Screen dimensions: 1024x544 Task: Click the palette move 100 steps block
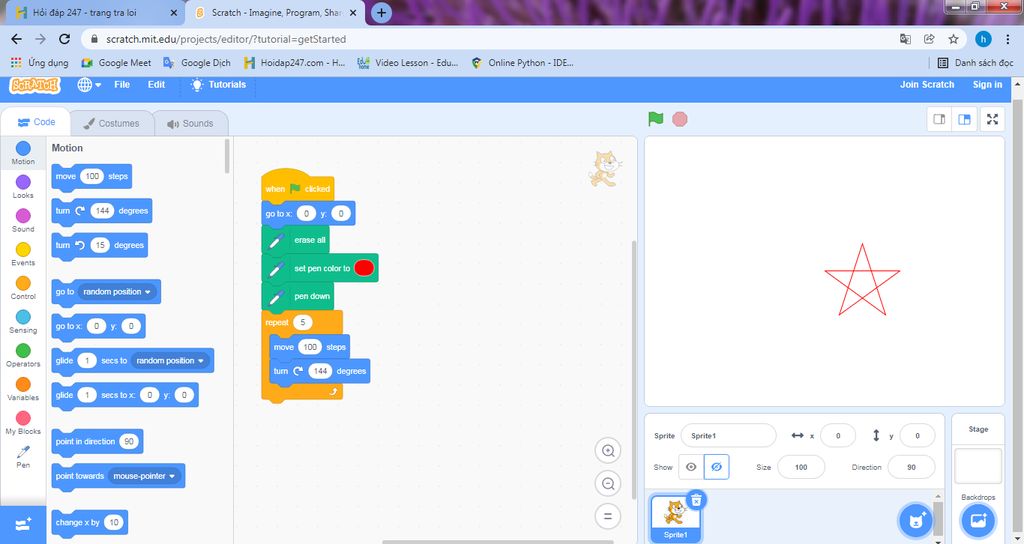(91, 176)
